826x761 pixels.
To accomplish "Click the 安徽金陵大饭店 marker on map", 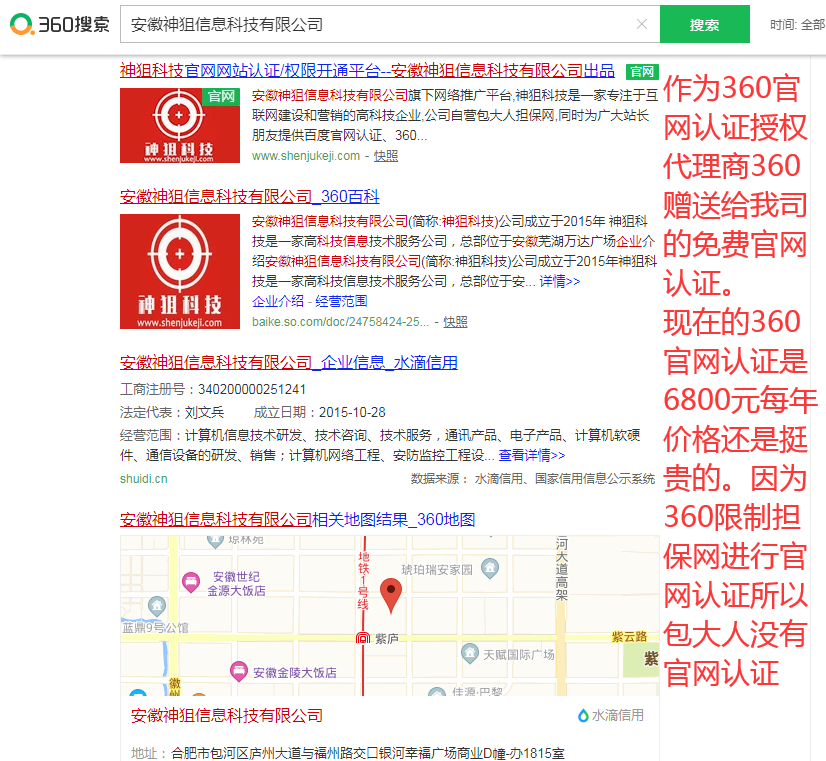I will point(238,671).
